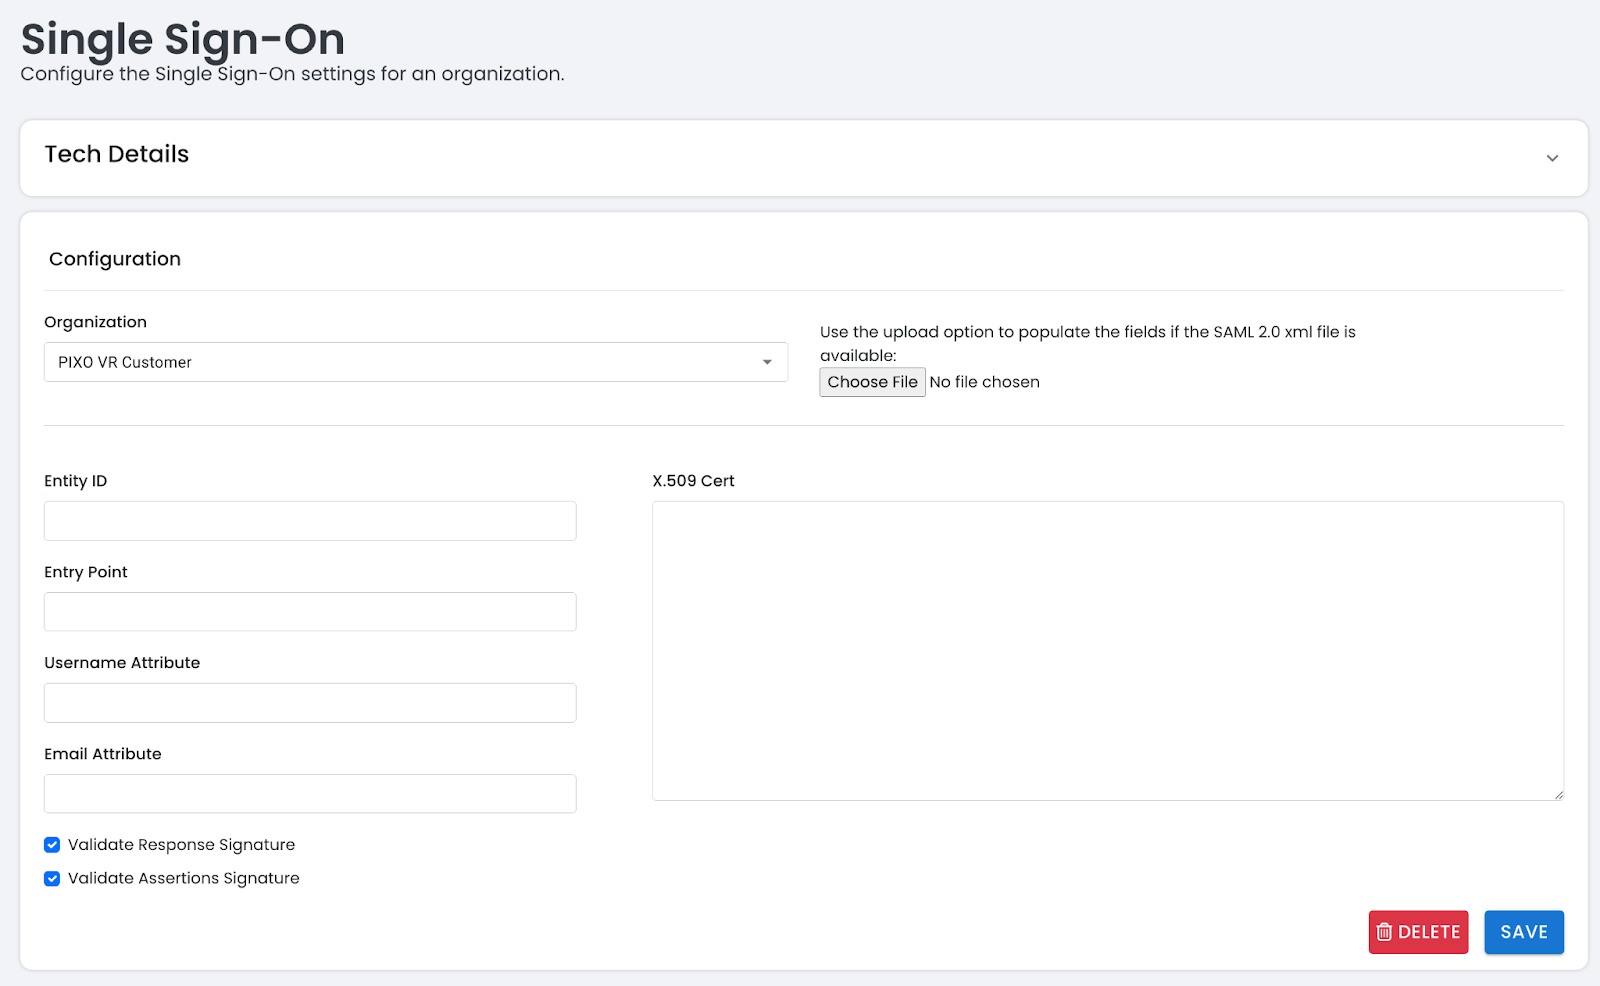Click the Organization dropdown caret arrow

click(x=767, y=362)
